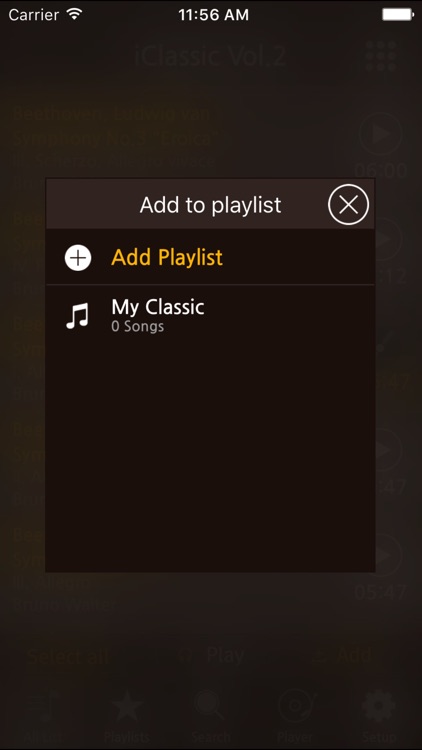Select the orange Add Playlist label
The image size is (422, 750).
tap(167, 257)
